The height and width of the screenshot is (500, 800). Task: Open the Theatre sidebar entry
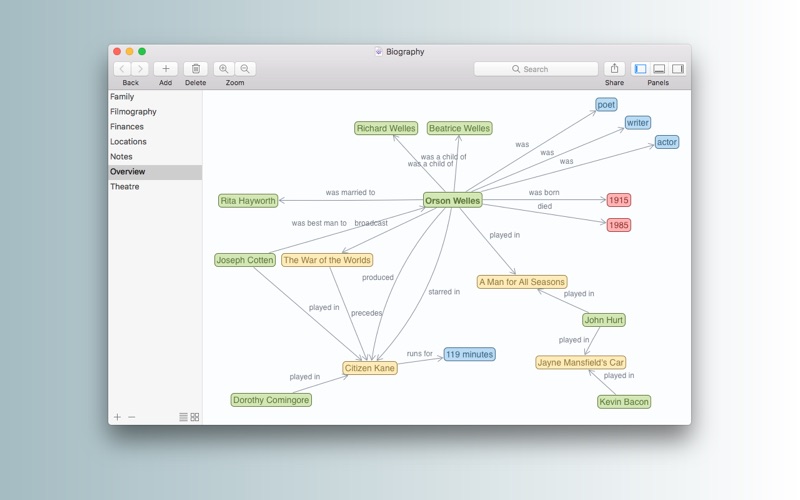155,187
